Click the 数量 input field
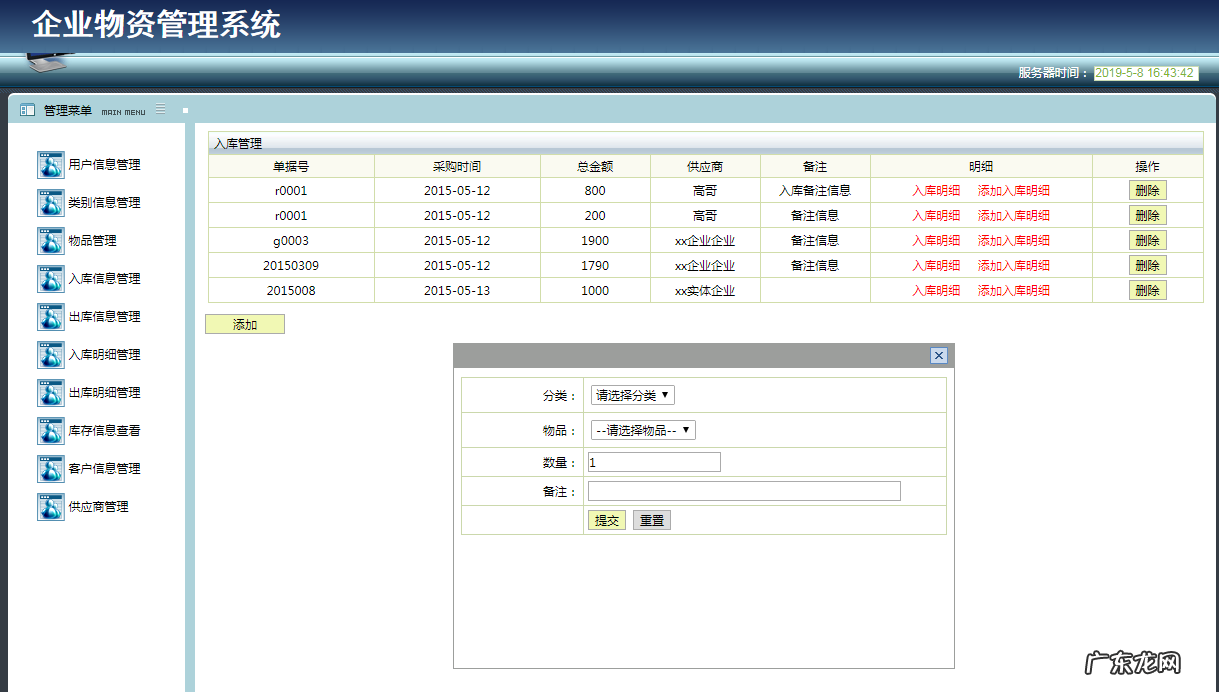The height and width of the screenshot is (692, 1219). pyautogui.click(x=653, y=461)
